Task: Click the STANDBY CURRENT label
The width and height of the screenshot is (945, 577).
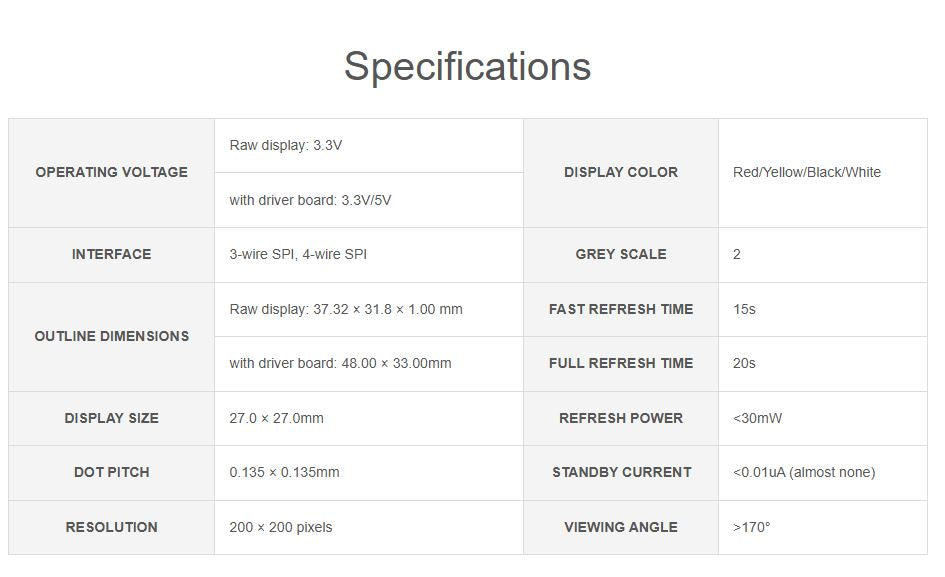Action: (x=621, y=472)
